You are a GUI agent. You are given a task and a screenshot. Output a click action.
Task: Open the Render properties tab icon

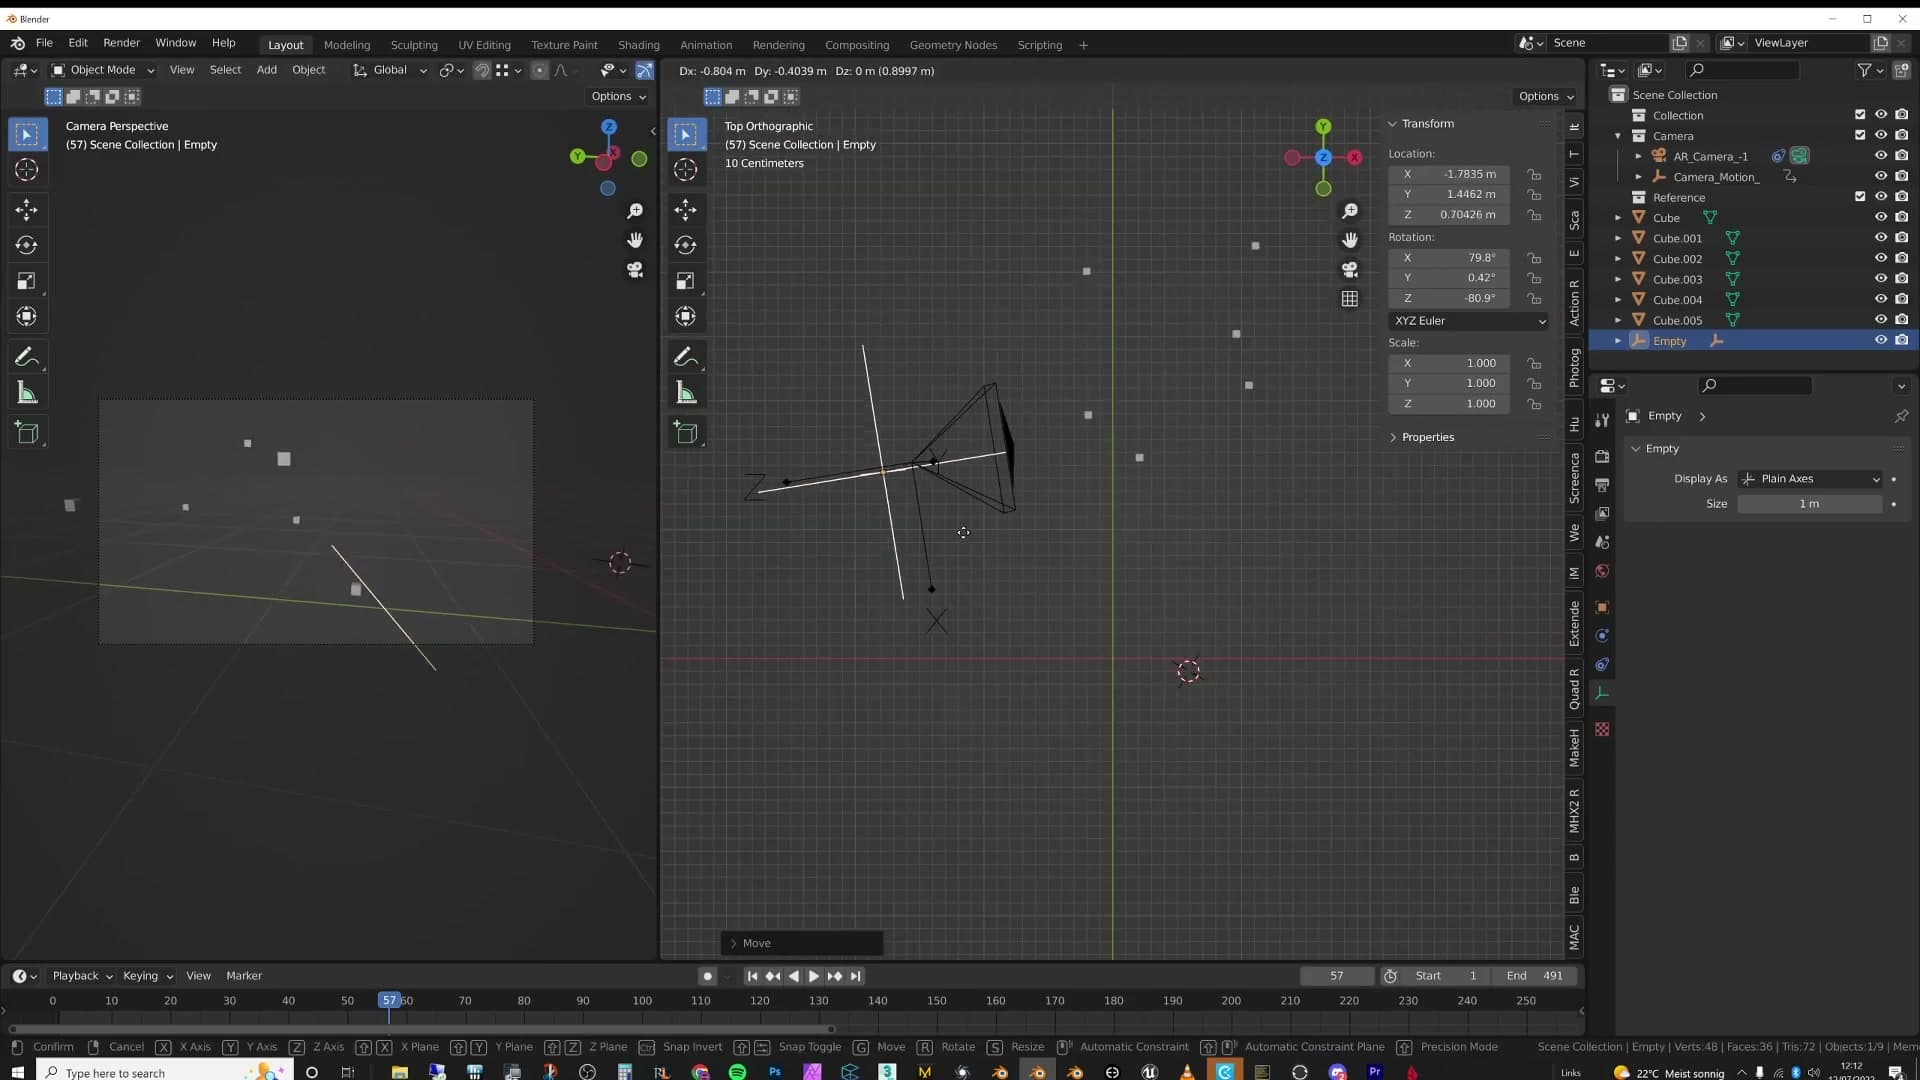[x=1602, y=456]
